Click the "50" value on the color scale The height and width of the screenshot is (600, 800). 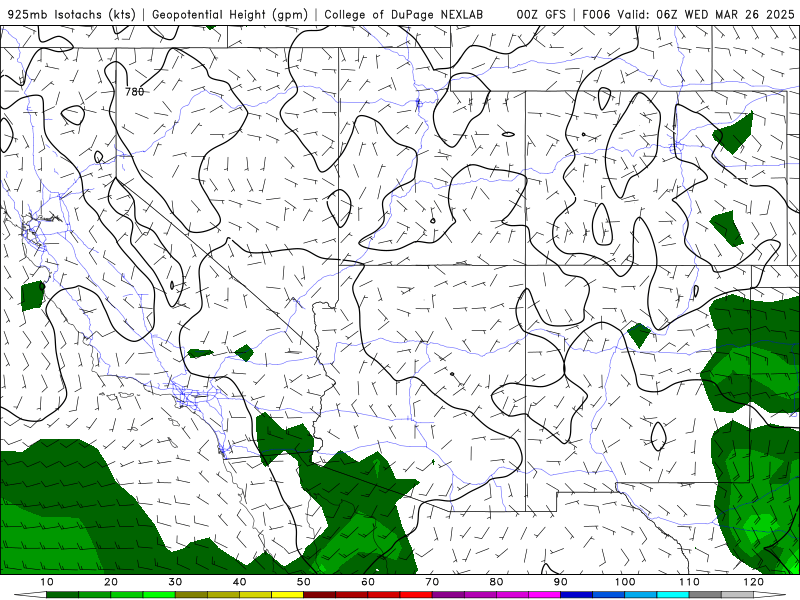click(304, 582)
